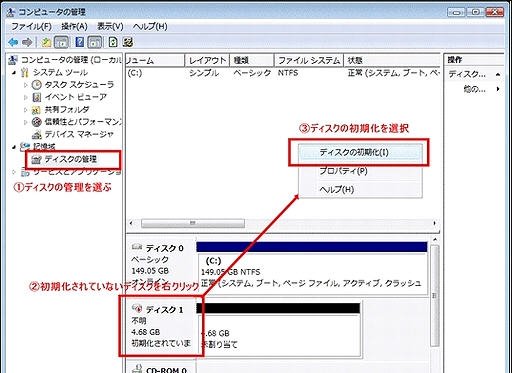Sort by ファイル システム column header
512x373 pixels.
point(309,60)
